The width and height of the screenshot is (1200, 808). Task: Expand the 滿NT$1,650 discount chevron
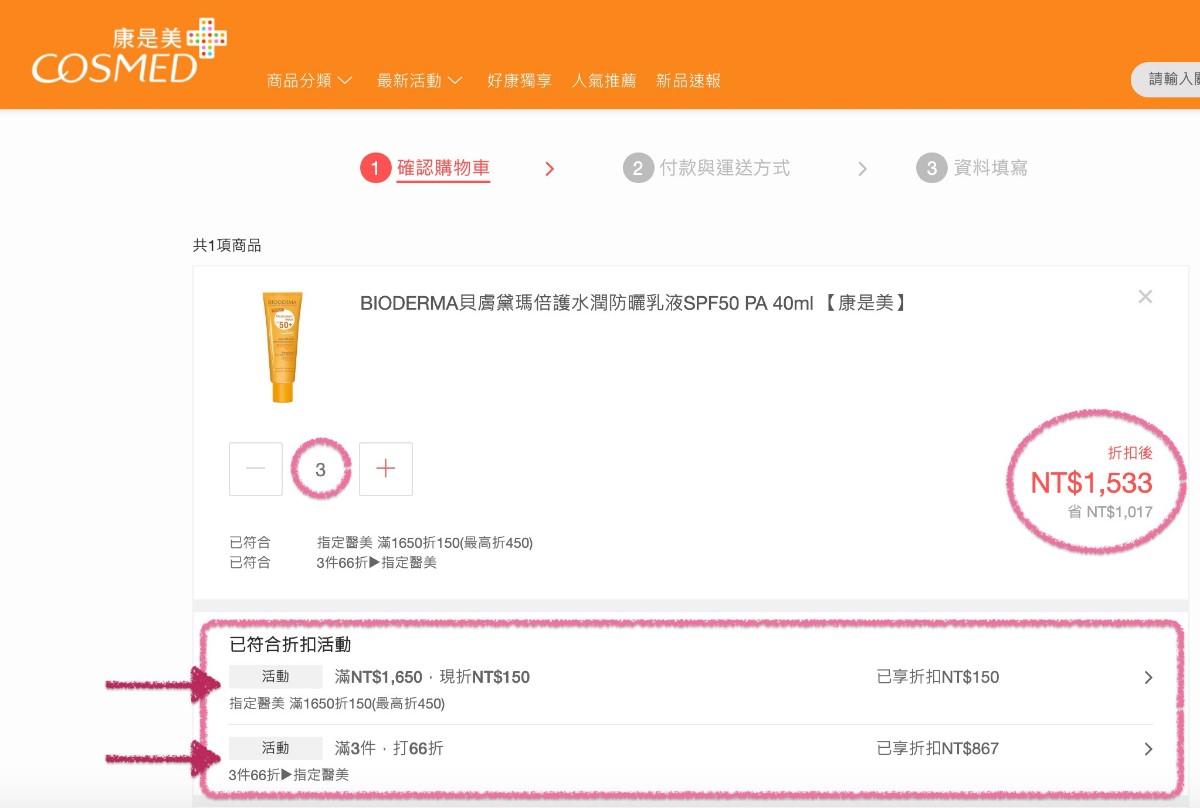pyautogui.click(x=1148, y=678)
